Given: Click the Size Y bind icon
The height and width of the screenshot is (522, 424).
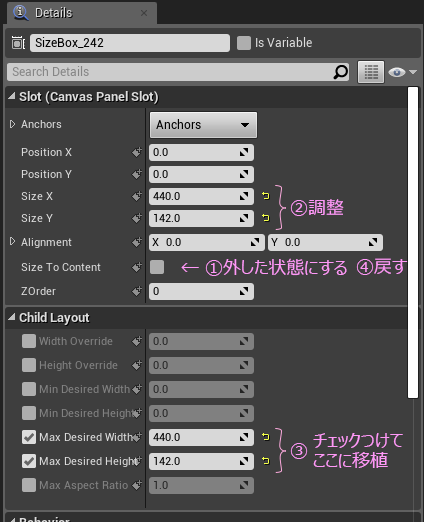Looking at the screenshot, I should [137, 218].
